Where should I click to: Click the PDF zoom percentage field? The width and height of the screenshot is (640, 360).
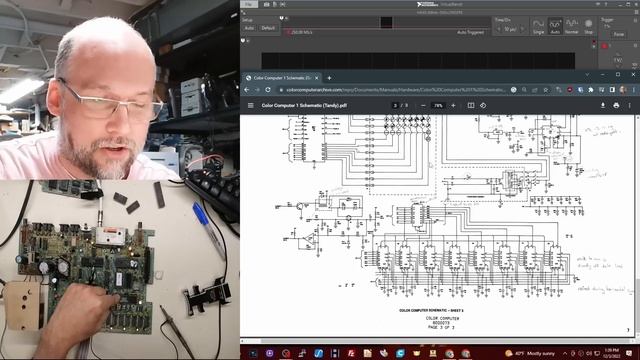pos(438,105)
